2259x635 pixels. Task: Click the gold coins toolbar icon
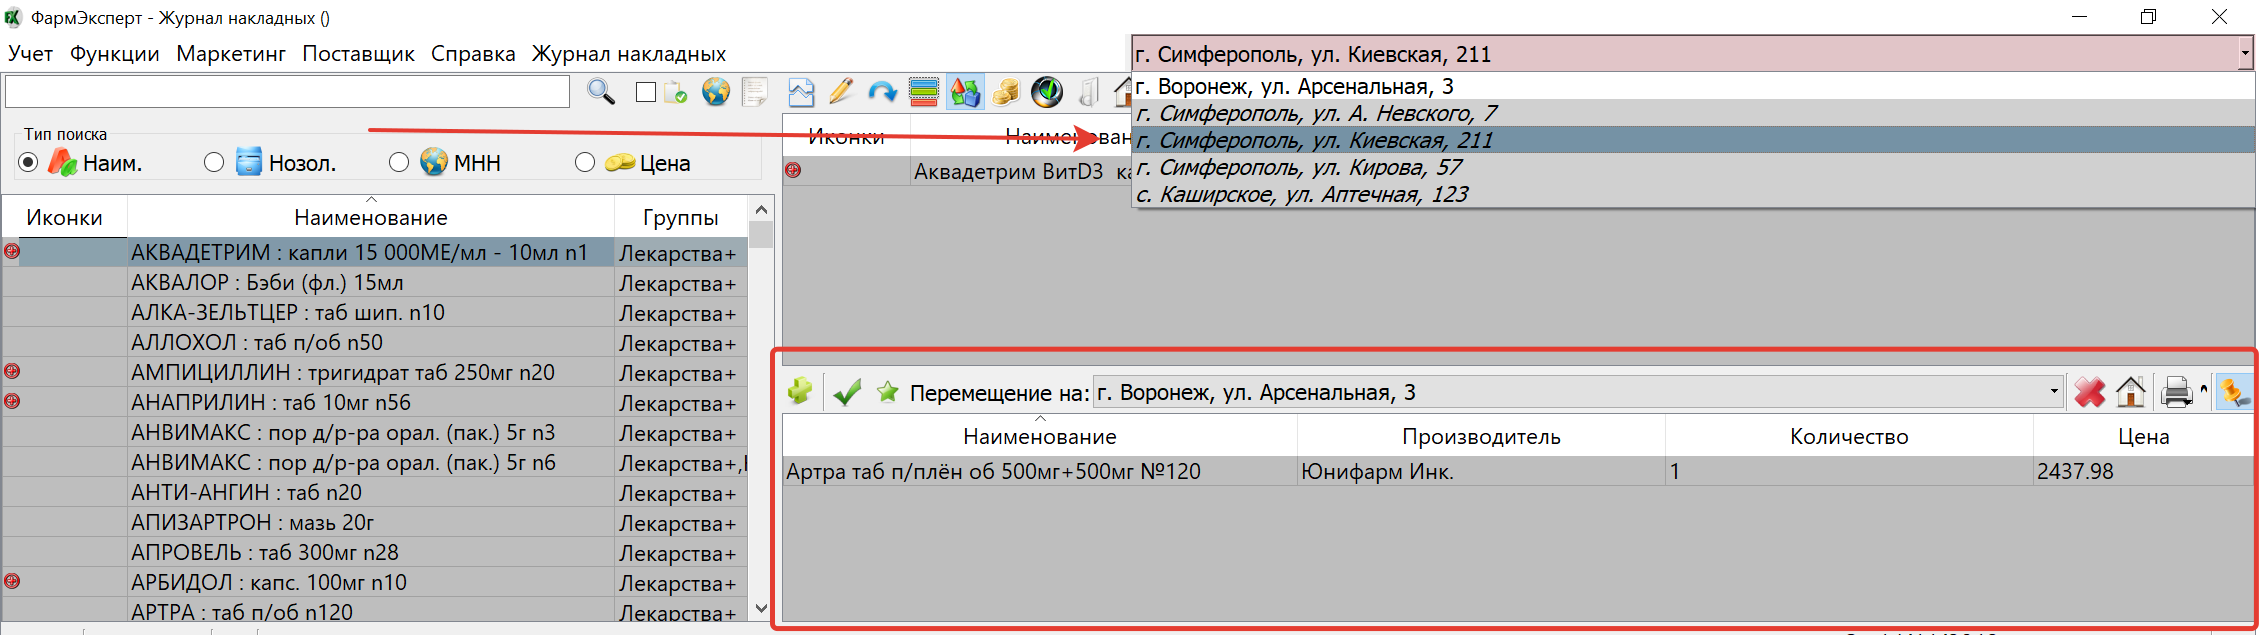1006,92
